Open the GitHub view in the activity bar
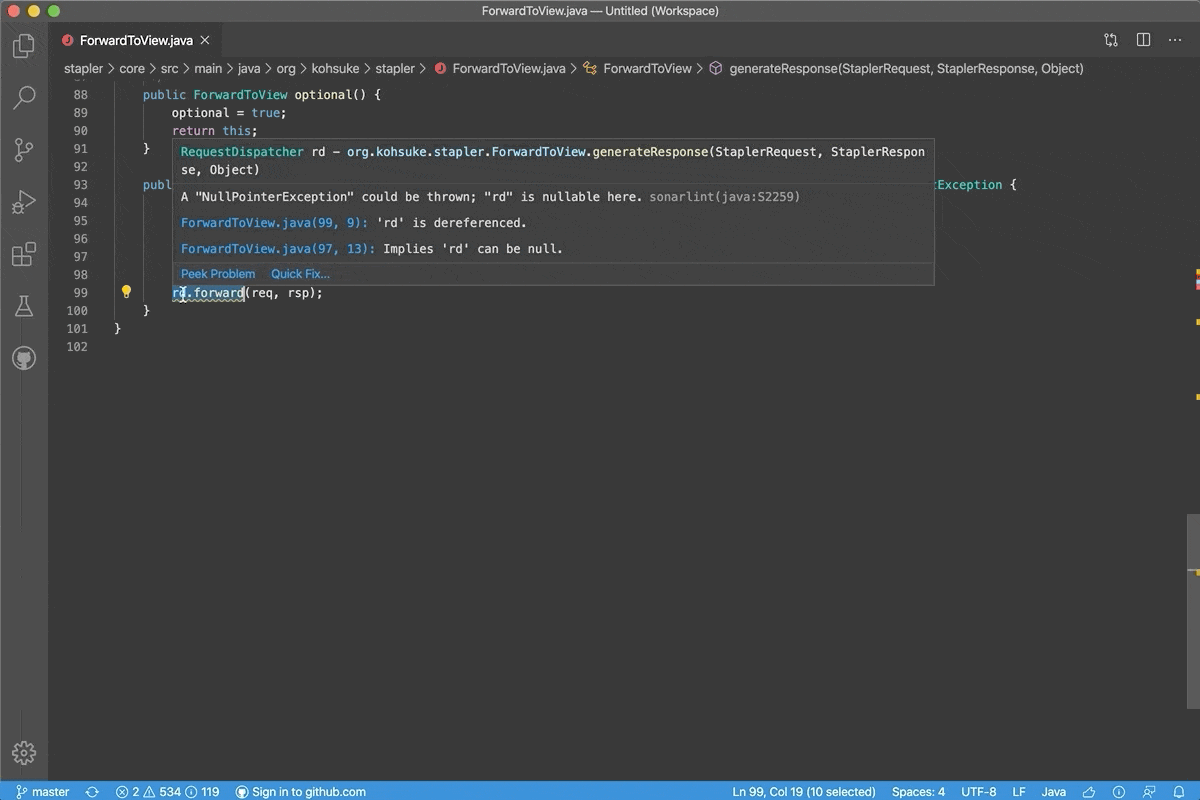Screen dimensions: 1200x800 pos(24,358)
